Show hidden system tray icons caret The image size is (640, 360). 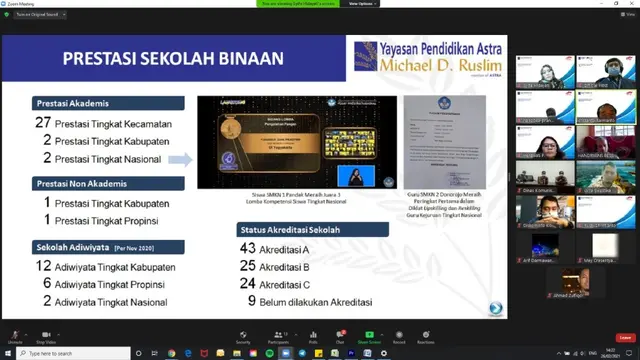tap(558, 353)
